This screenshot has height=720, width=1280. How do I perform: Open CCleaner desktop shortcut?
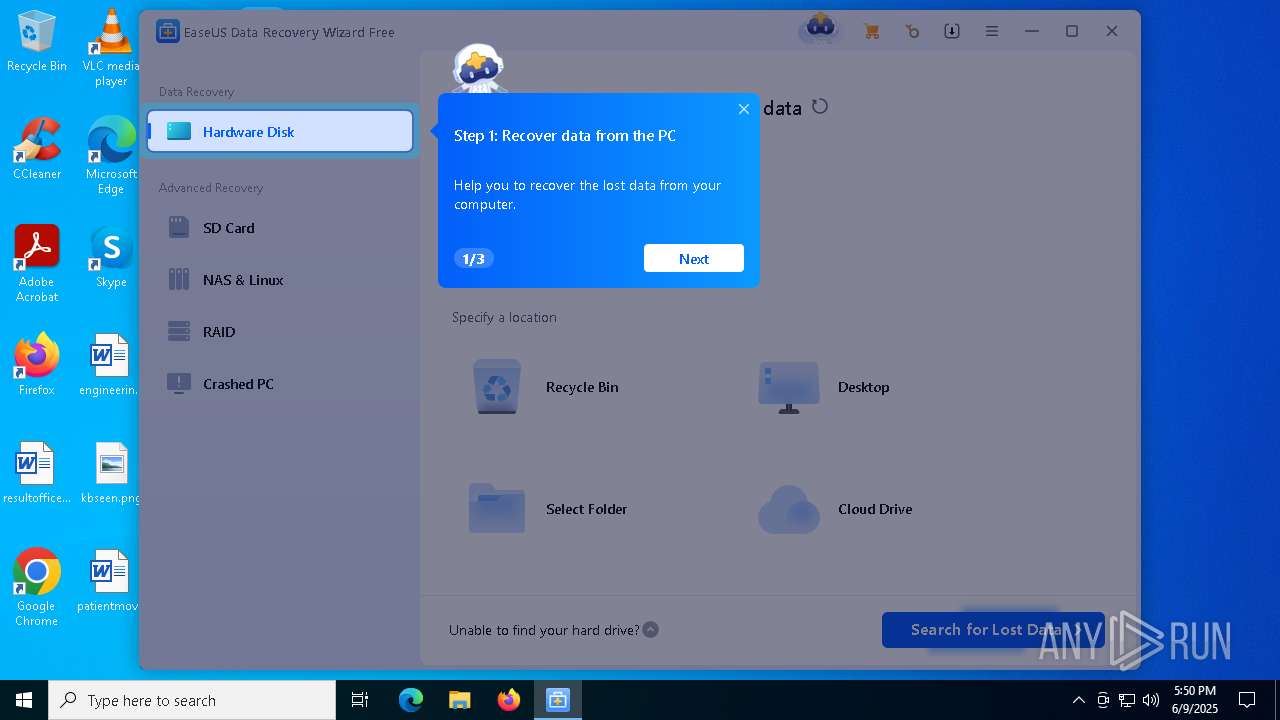(37, 149)
